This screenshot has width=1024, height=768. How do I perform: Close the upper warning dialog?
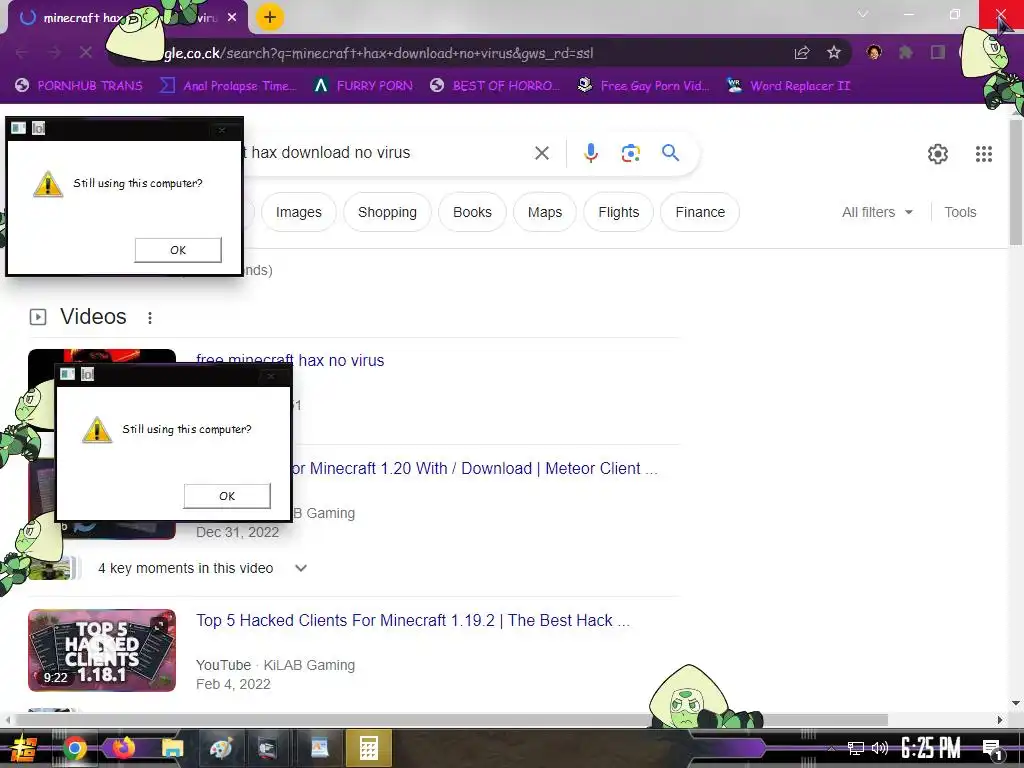coord(222,130)
